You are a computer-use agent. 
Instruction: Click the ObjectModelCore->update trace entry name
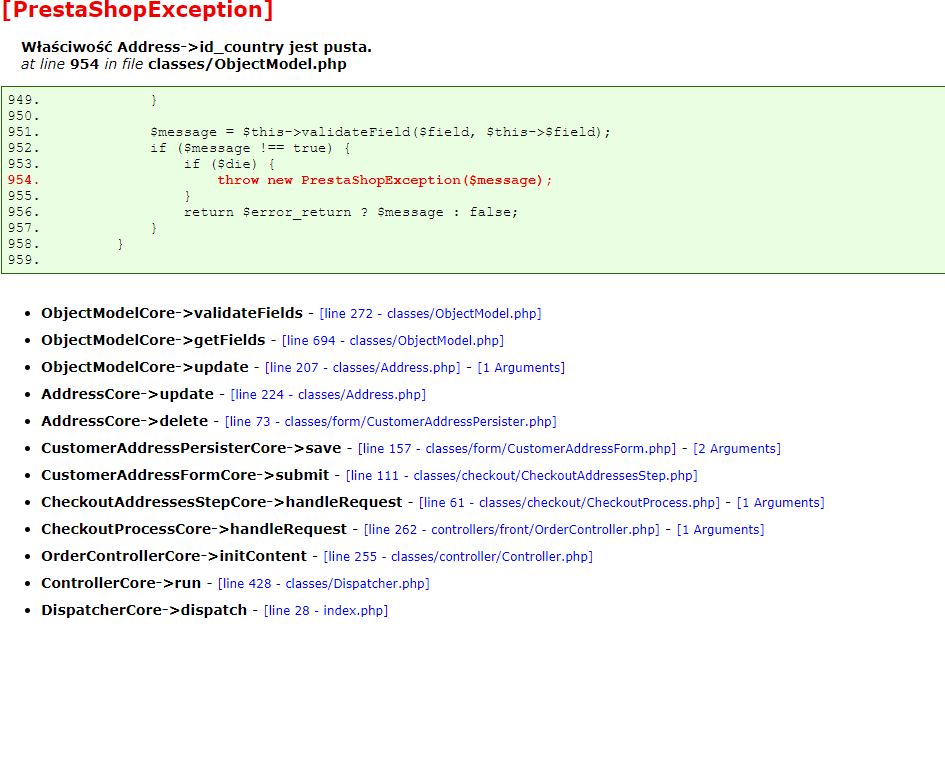145,368
